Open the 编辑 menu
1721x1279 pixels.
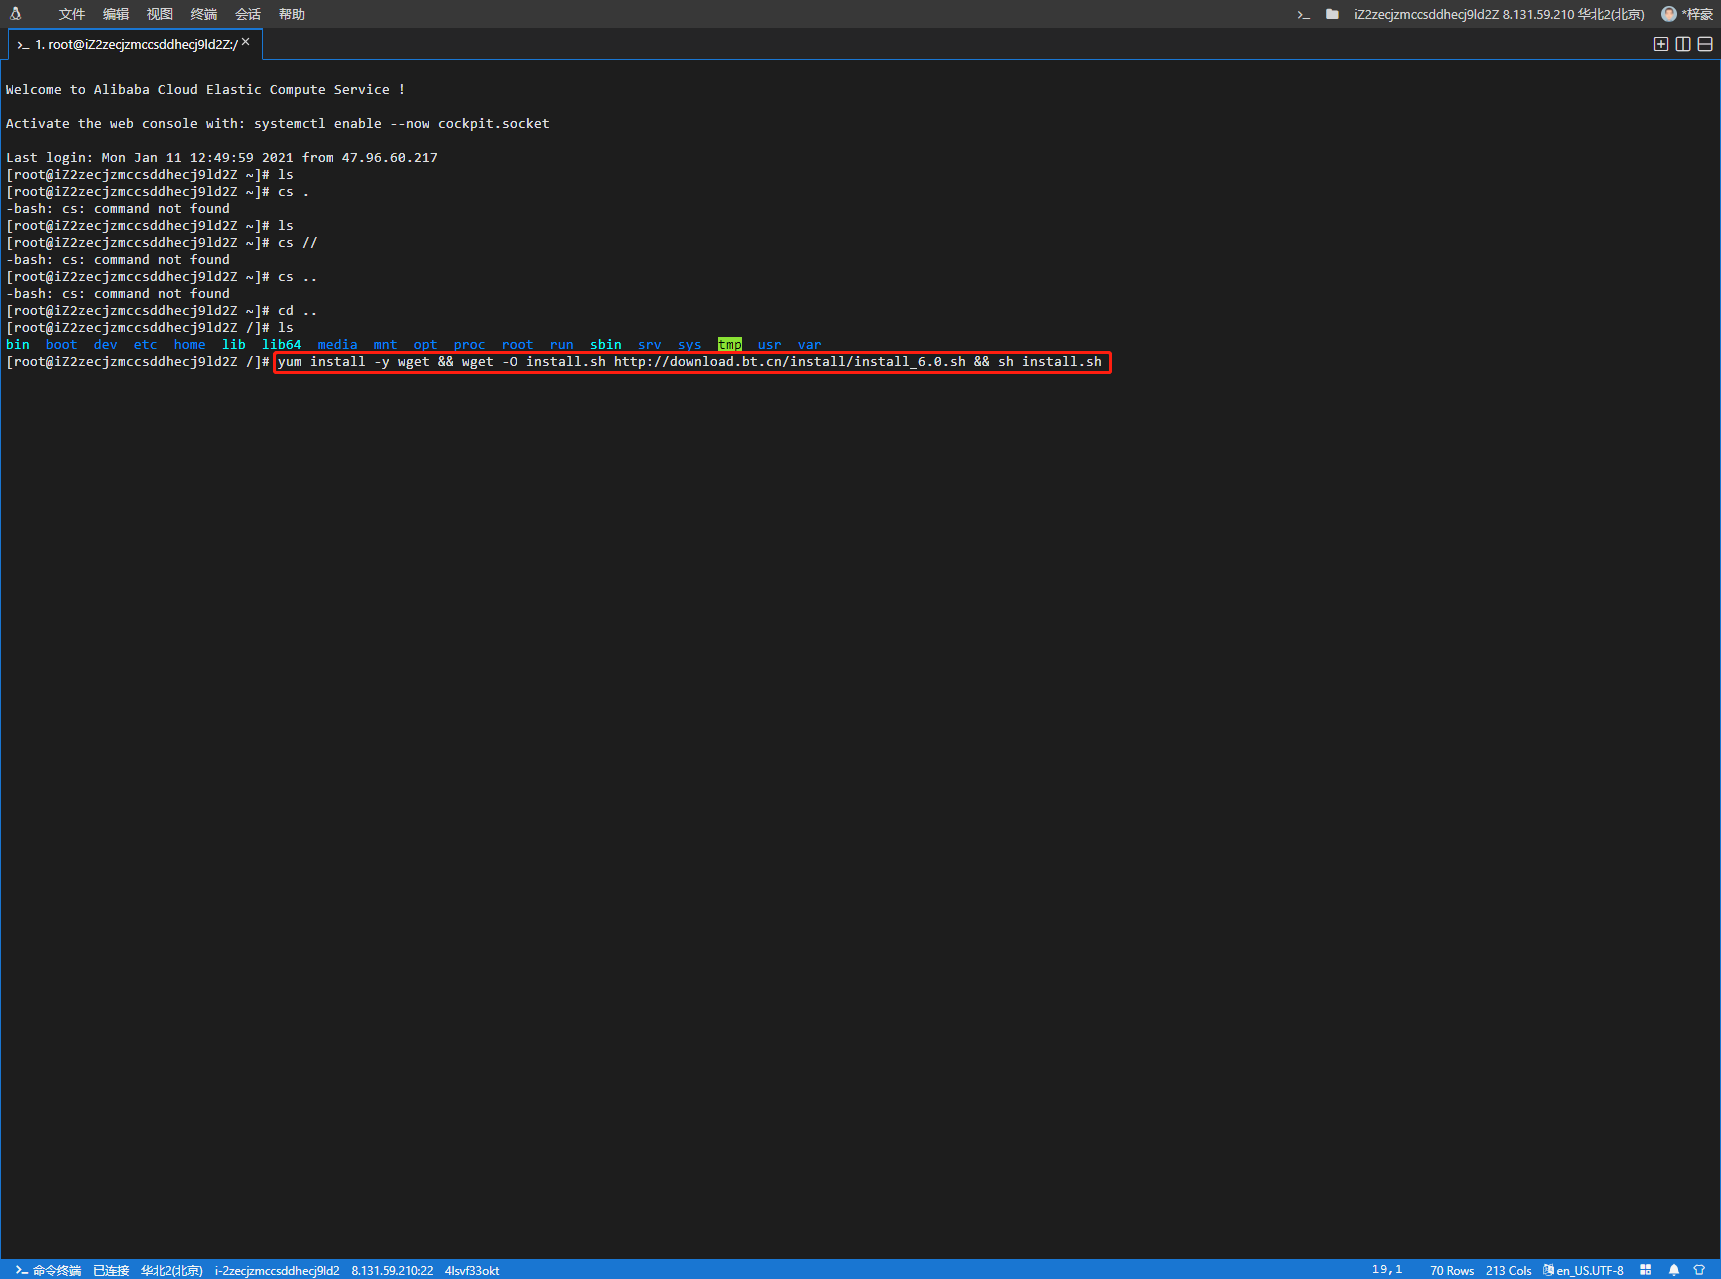point(116,14)
